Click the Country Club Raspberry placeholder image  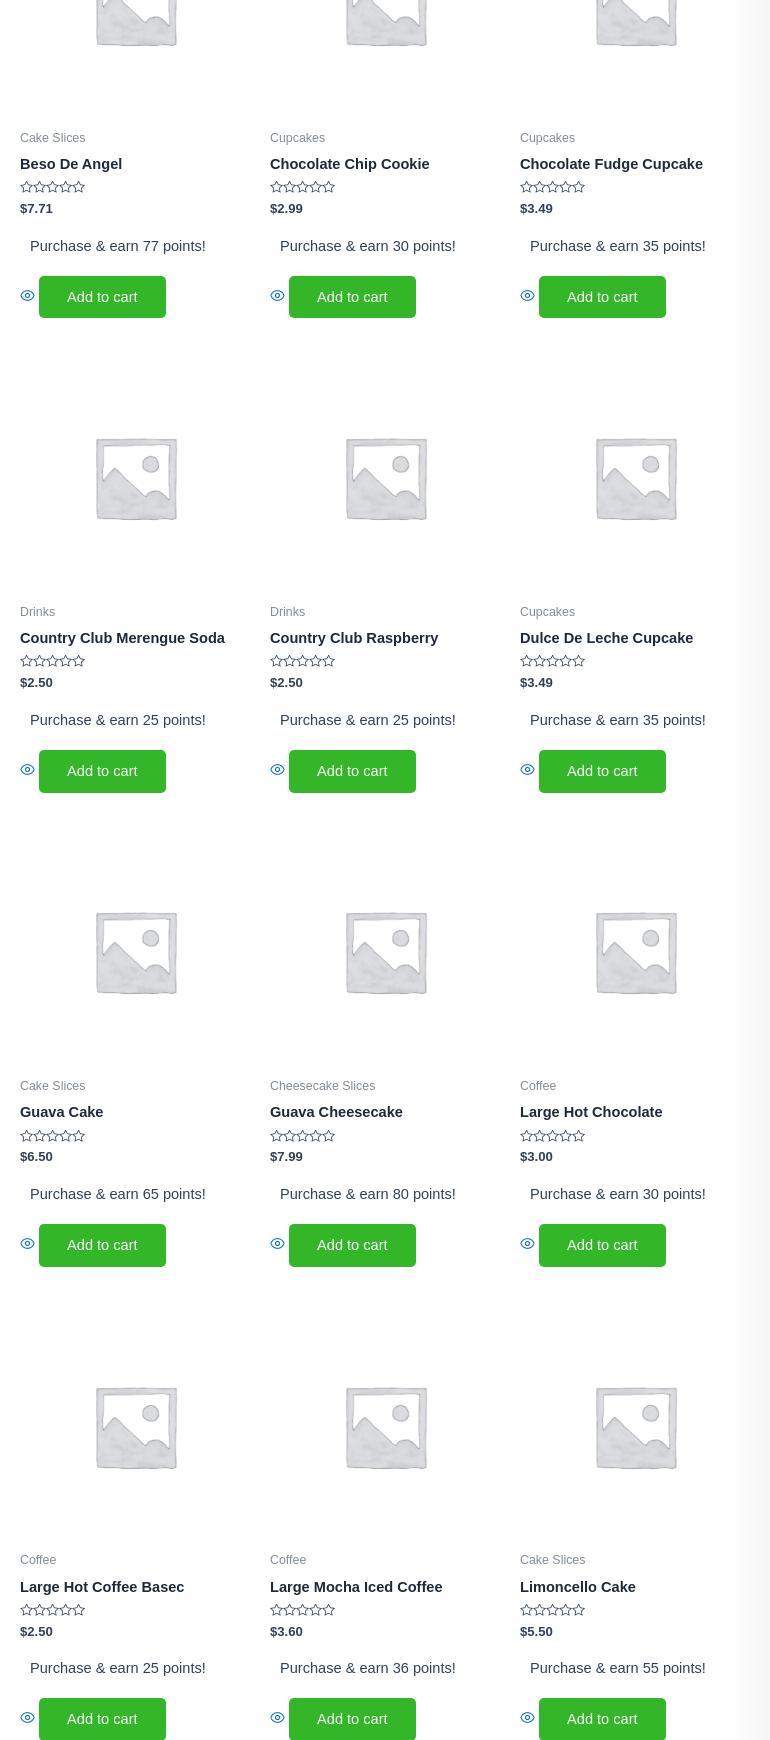coord(385,478)
